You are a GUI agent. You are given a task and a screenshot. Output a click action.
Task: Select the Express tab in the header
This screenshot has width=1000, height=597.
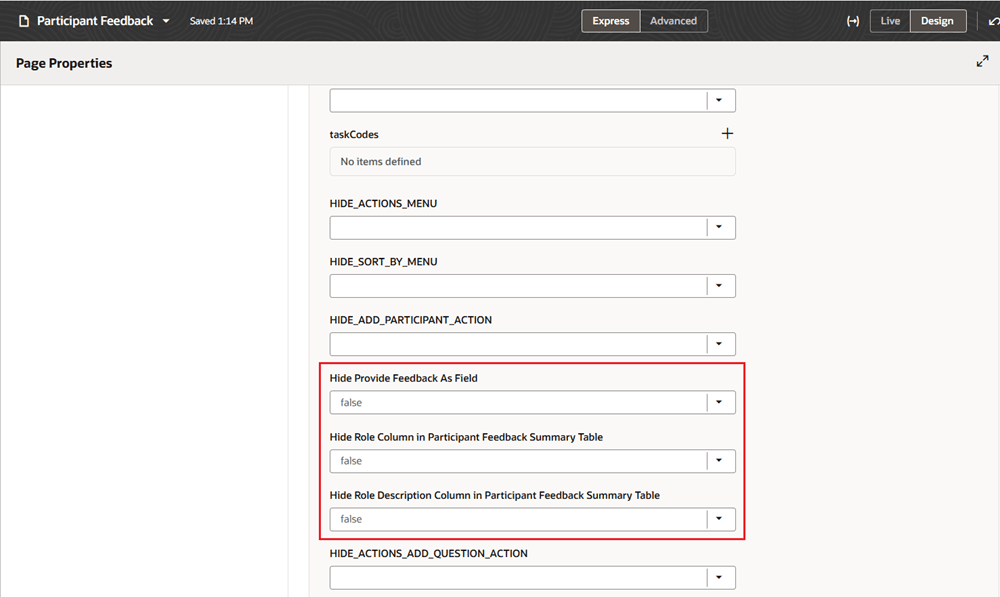pyautogui.click(x=610, y=20)
